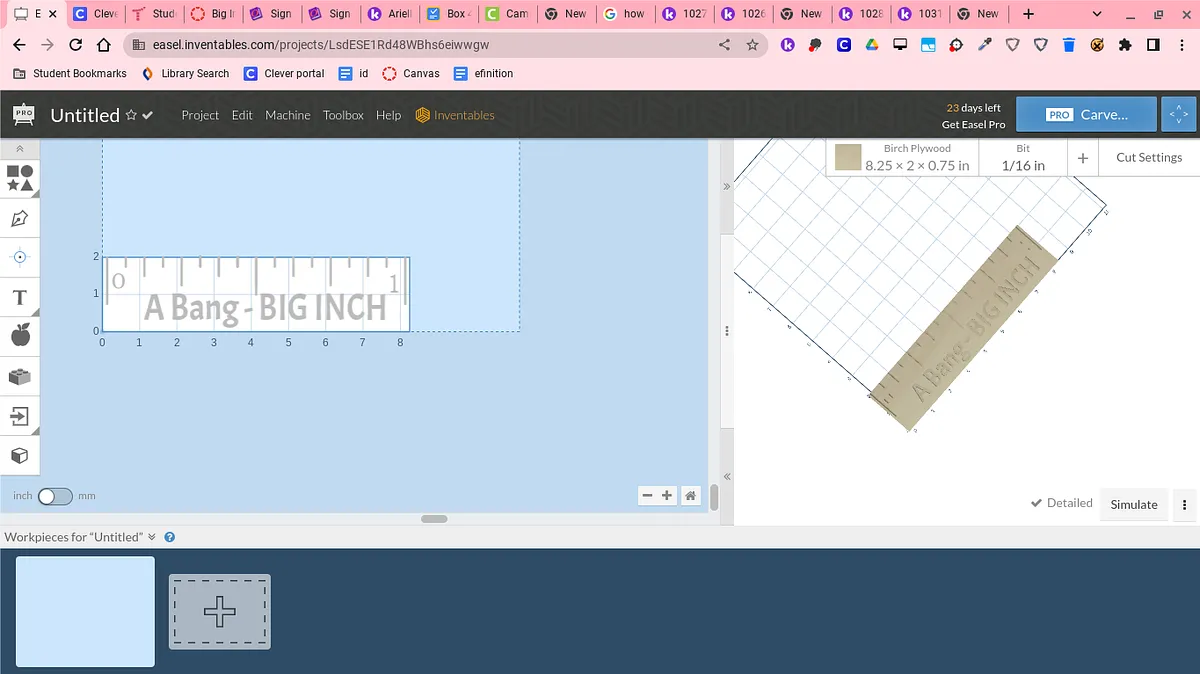The width and height of the screenshot is (1200, 674).
Task: Select the Pen drawing tool
Action: pyautogui.click(x=20, y=218)
